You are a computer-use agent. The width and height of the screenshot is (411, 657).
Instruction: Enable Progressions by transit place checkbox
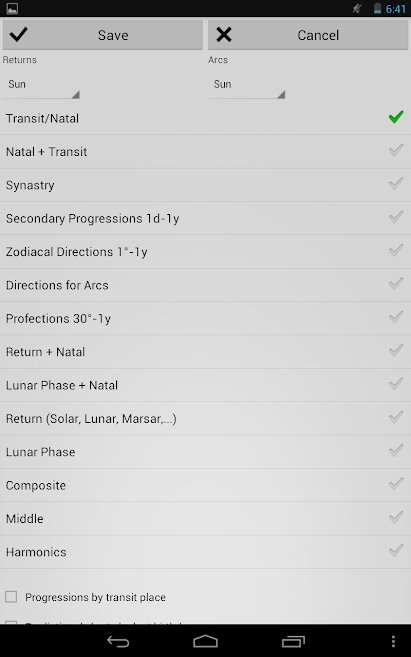(11, 597)
